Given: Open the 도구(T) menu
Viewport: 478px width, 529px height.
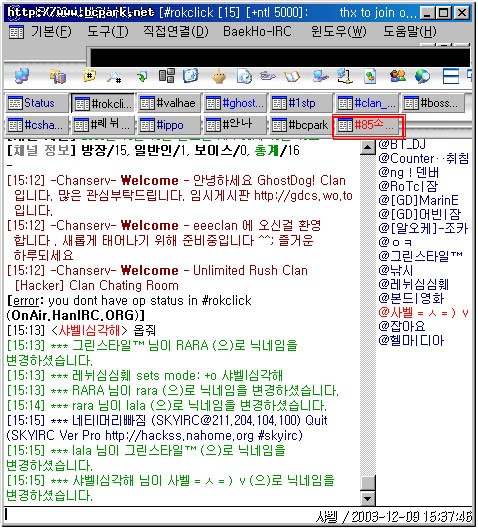Looking at the screenshot, I should (x=108, y=32).
